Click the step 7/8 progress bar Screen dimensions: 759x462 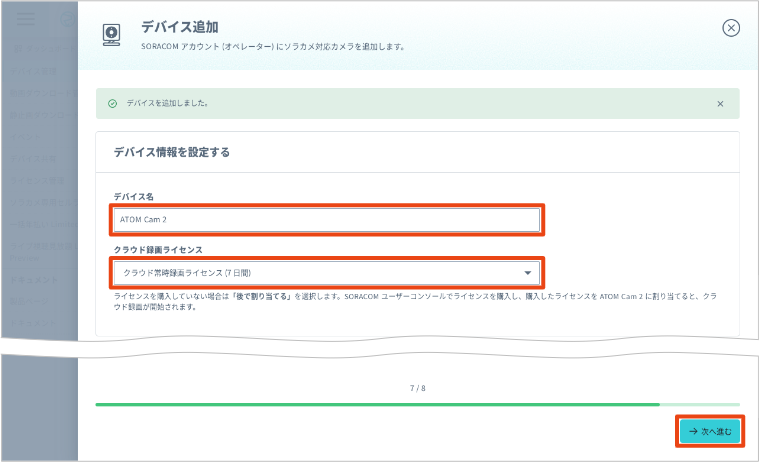417,405
